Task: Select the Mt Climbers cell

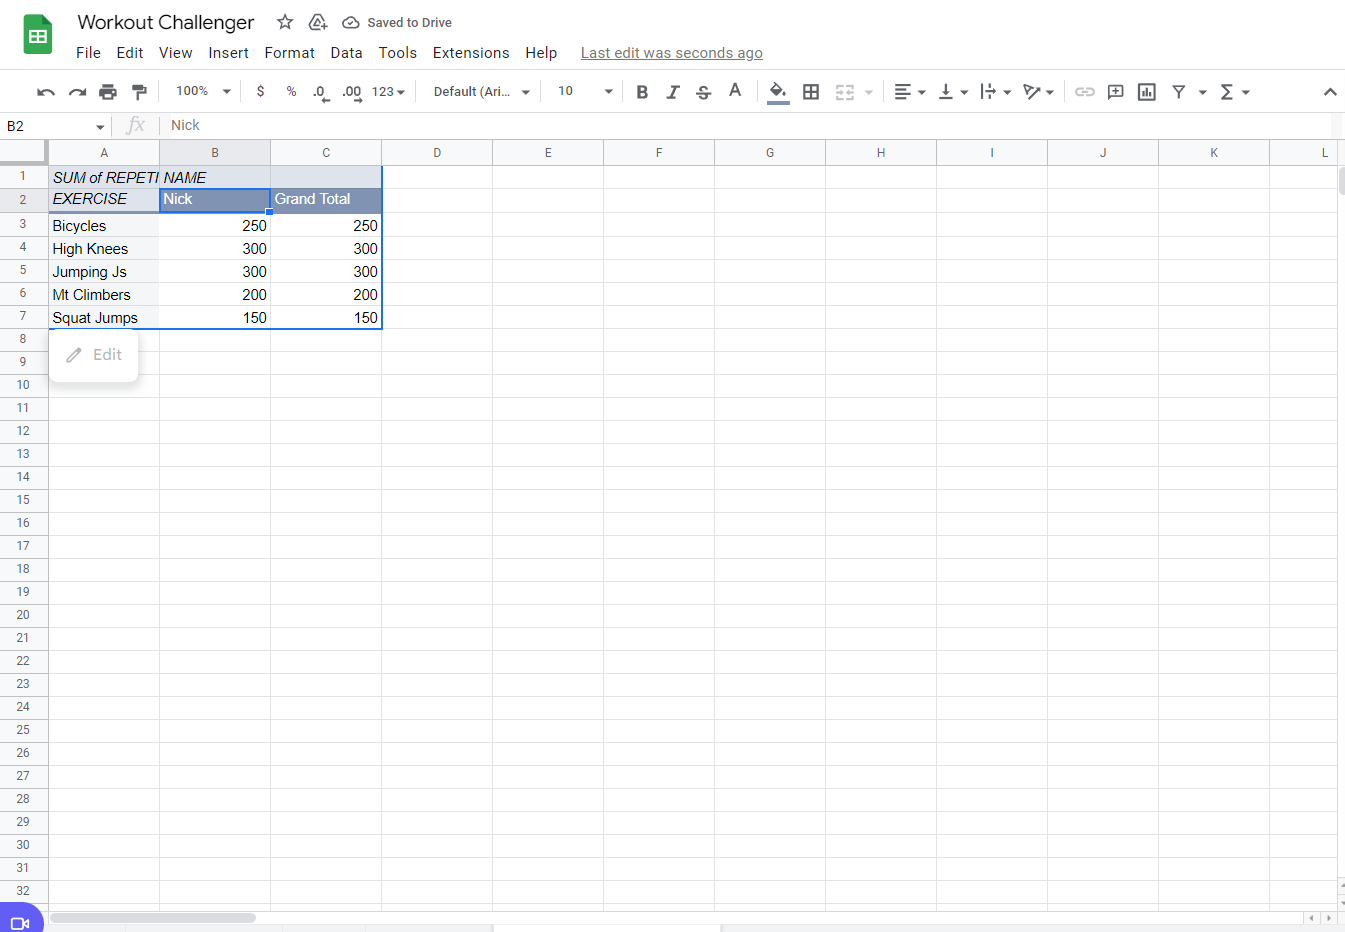Action: click(x=104, y=294)
